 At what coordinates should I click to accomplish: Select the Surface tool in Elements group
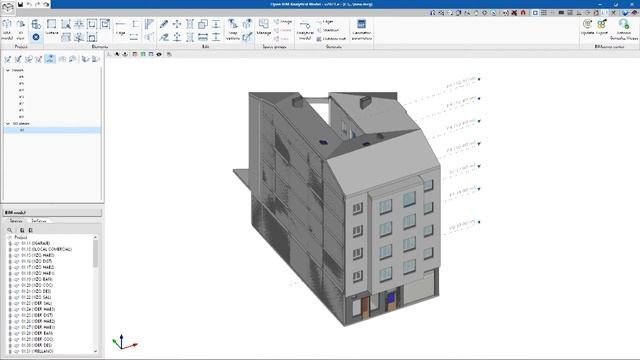click(51, 27)
